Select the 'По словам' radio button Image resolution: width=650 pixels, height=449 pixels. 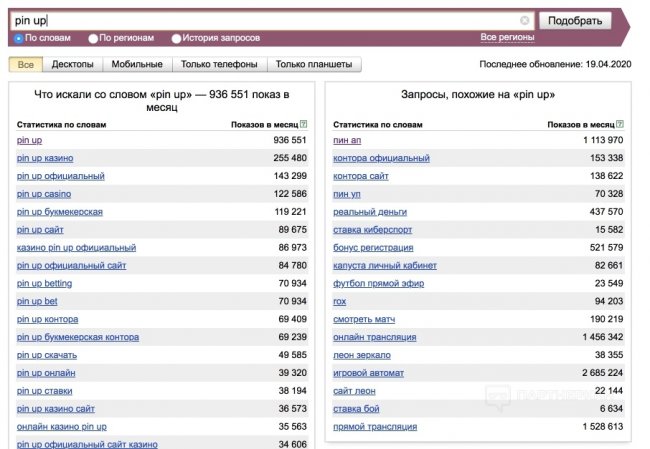[x=18, y=38]
